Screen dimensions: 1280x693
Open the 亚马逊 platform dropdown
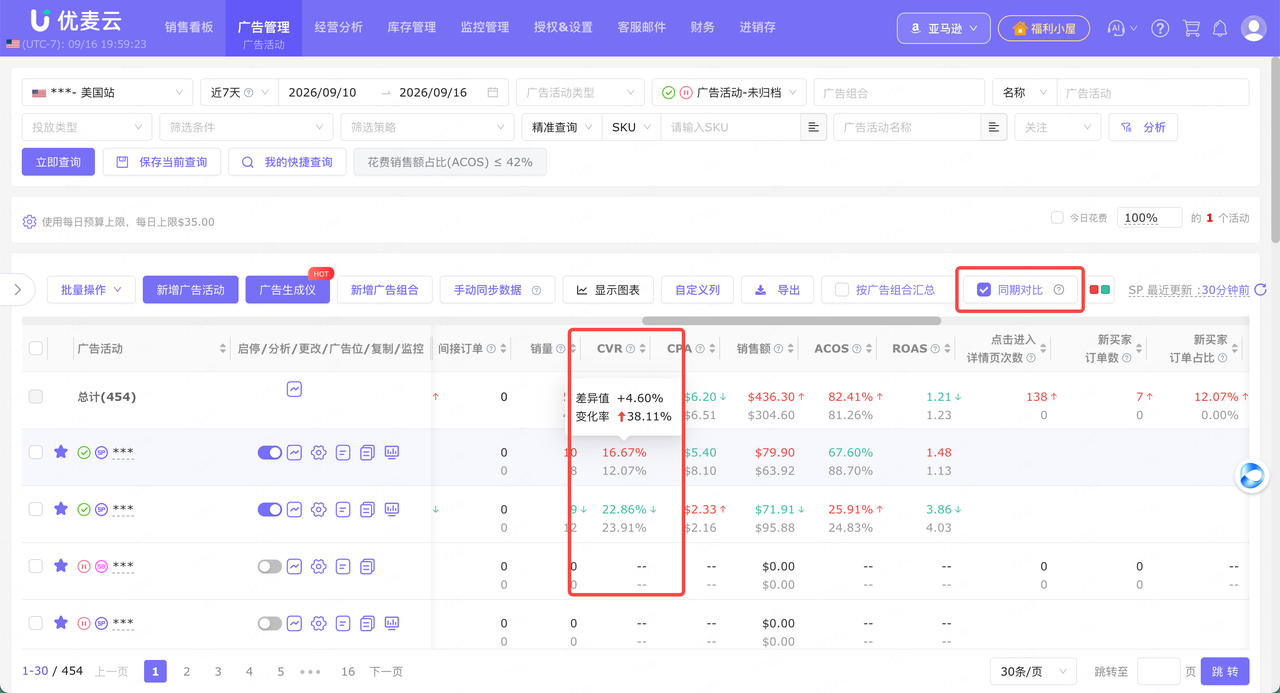[x=944, y=28]
